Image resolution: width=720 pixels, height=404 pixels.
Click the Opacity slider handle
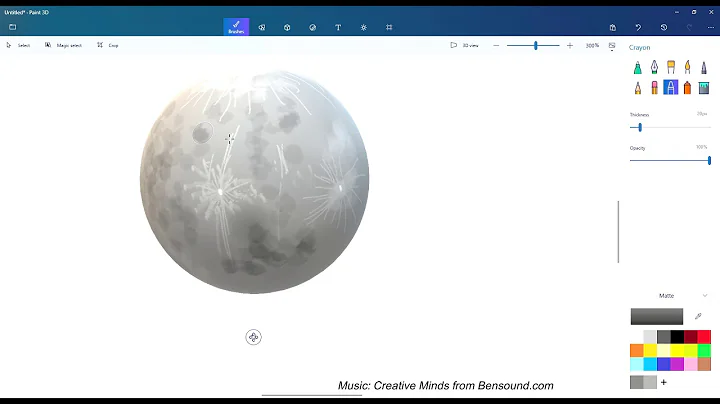pos(709,160)
